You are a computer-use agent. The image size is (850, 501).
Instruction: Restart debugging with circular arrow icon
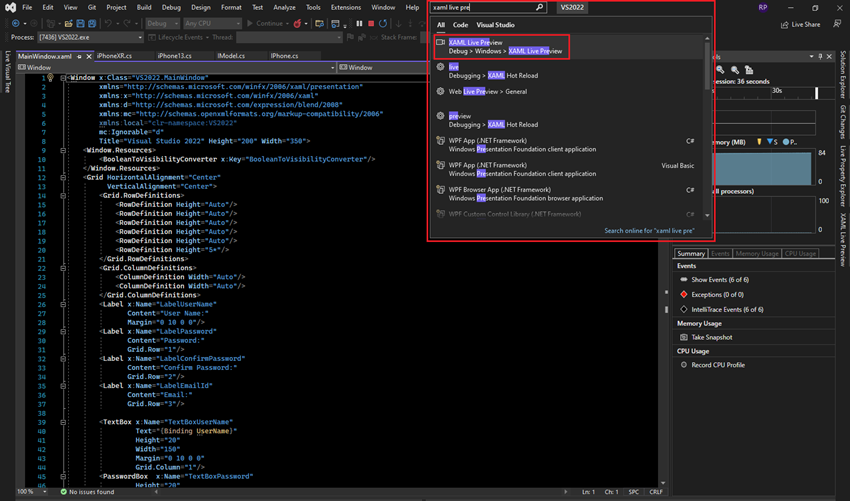(383, 23)
